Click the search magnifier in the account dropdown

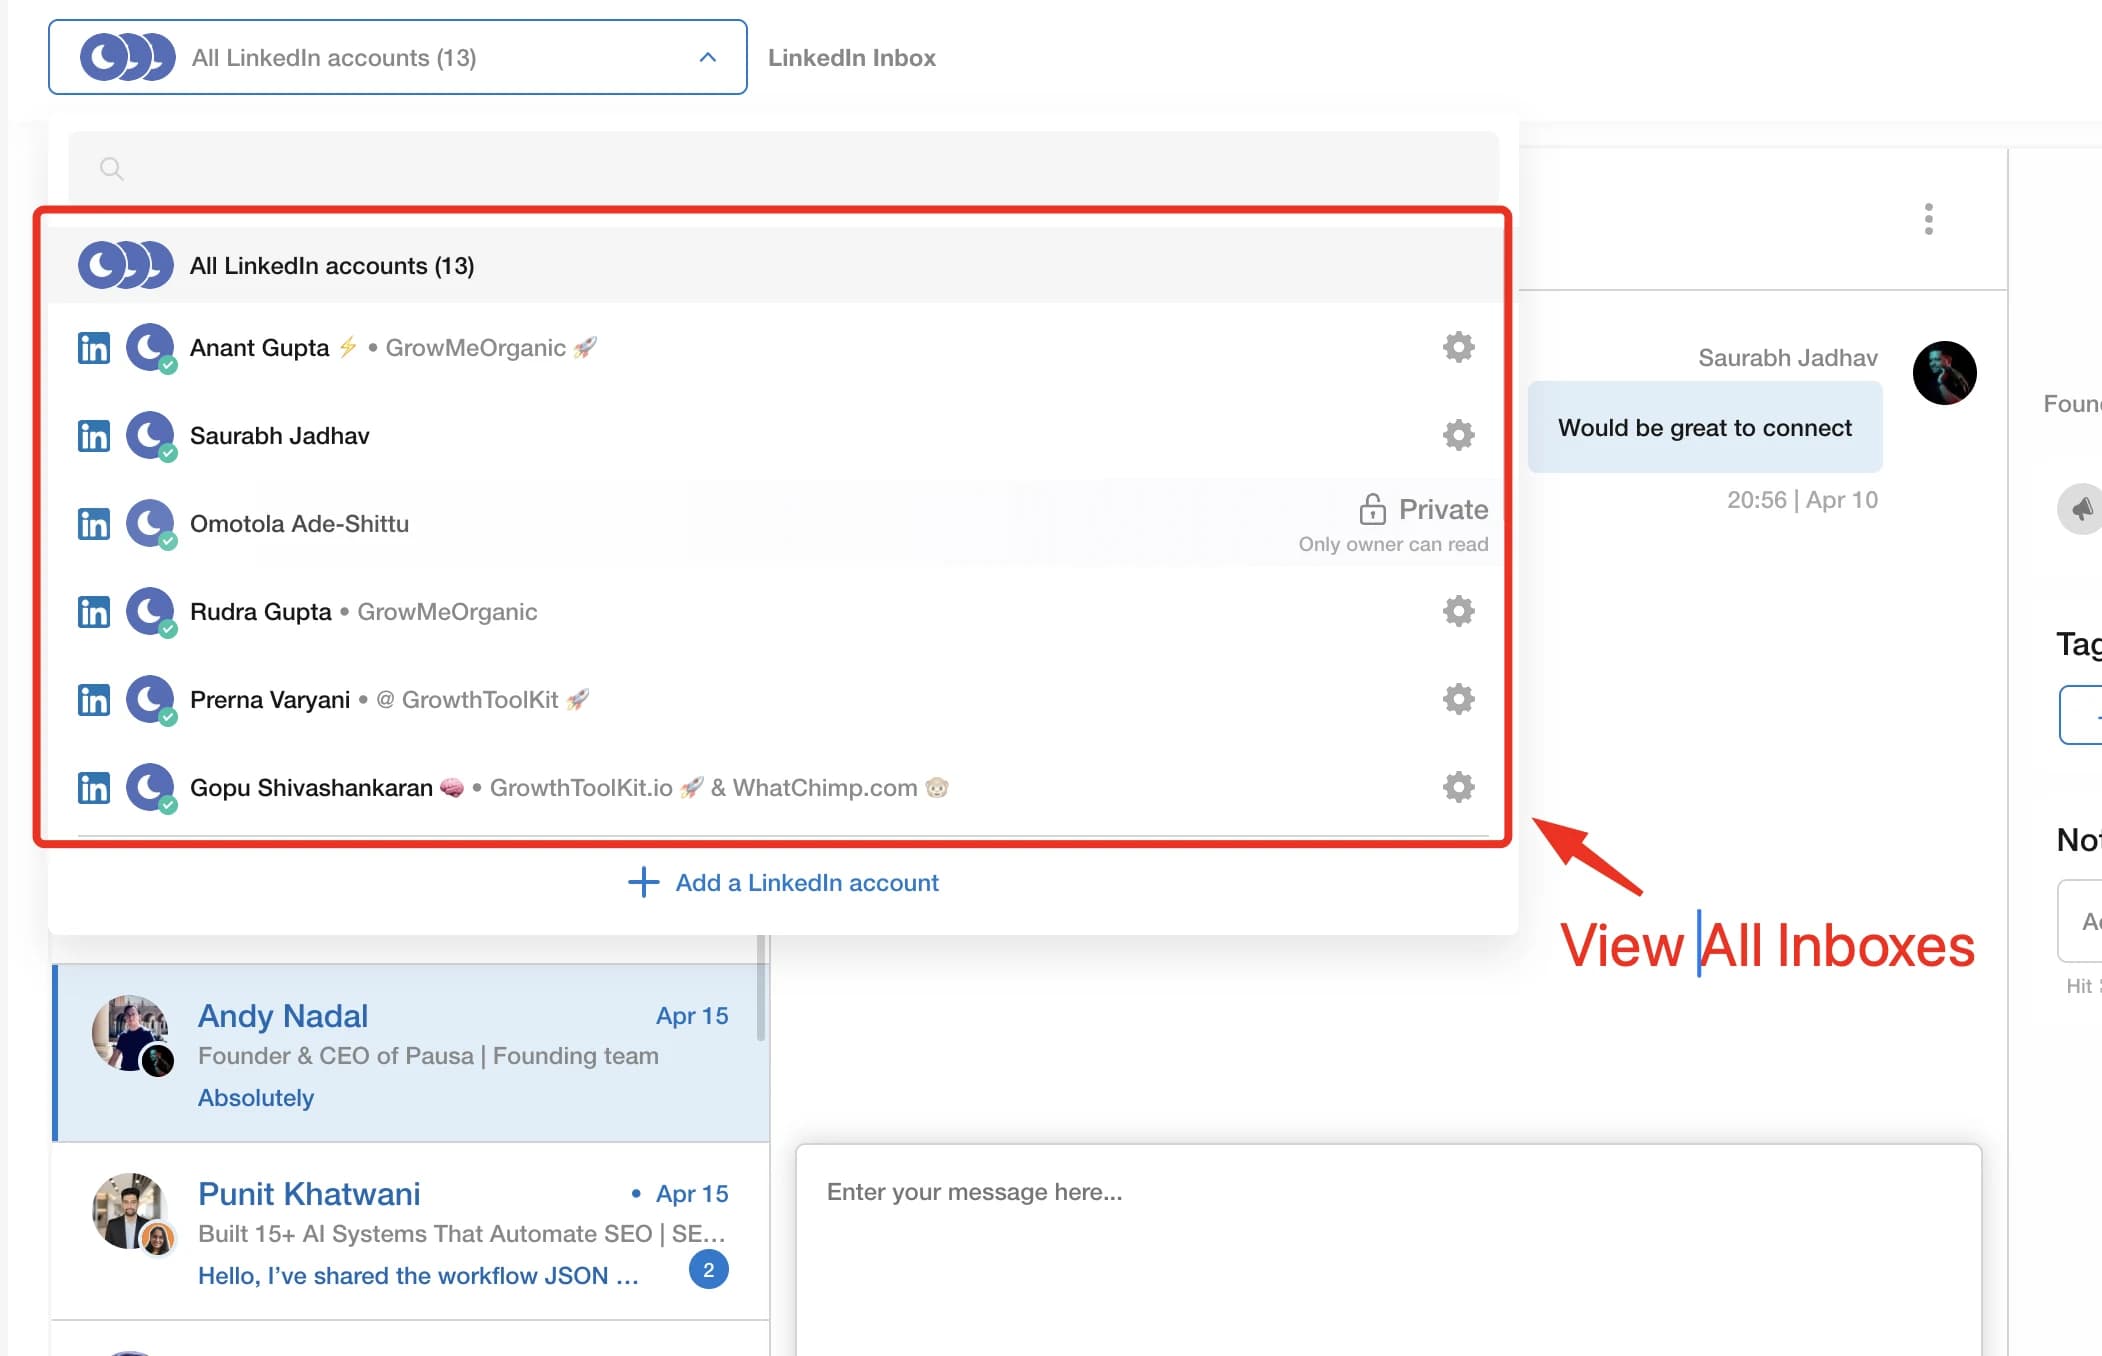tap(111, 168)
